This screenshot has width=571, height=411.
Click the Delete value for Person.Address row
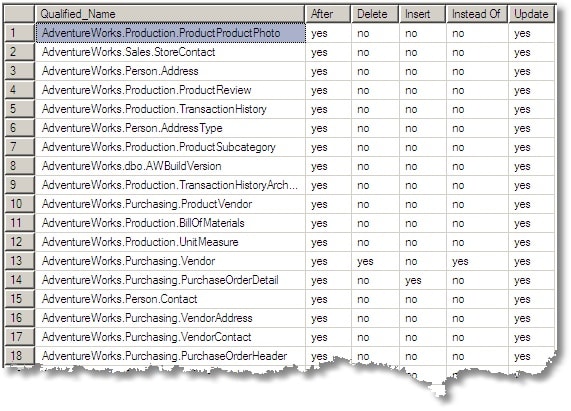coord(375,71)
